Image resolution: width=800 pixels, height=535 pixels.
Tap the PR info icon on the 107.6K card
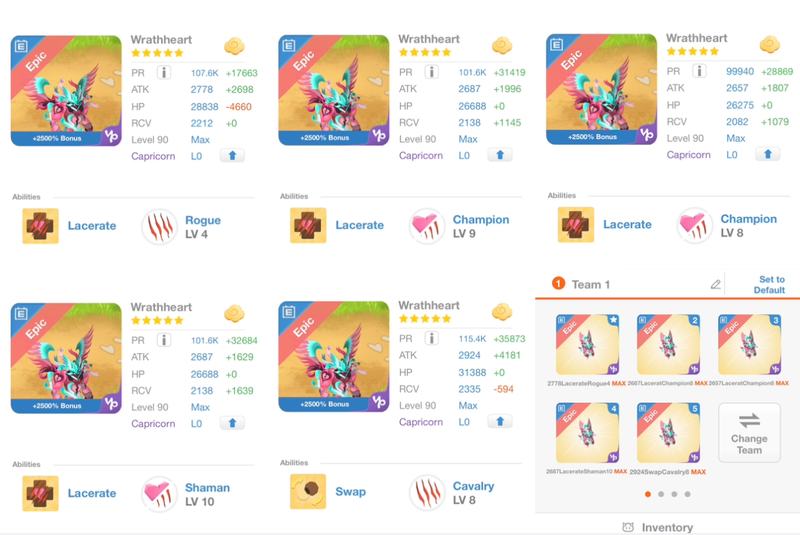tap(164, 72)
